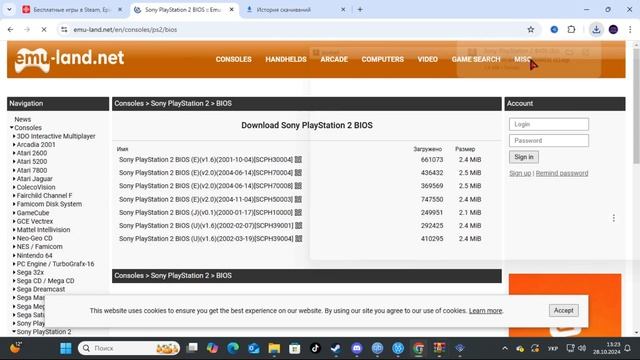Click in the Password input field
The width and height of the screenshot is (640, 360).
(549, 140)
